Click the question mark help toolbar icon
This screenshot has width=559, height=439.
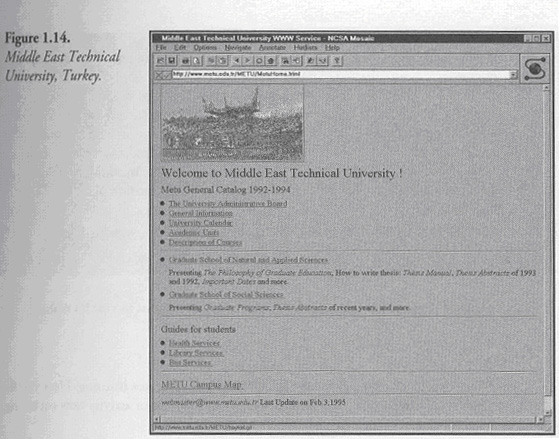click(x=337, y=61)
